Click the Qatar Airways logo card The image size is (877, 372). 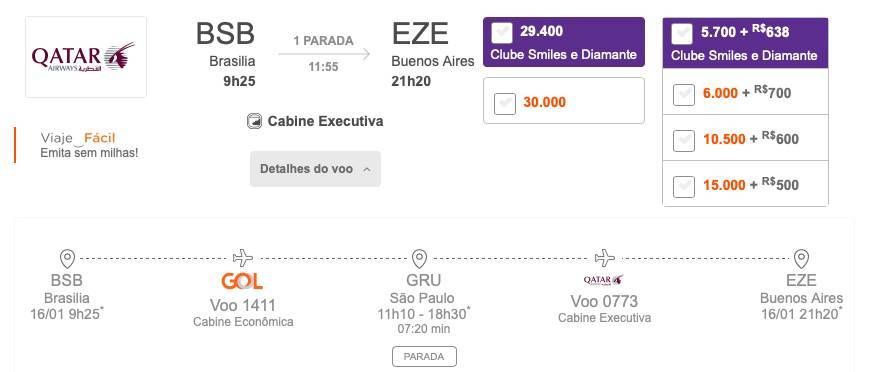(86, 57)
